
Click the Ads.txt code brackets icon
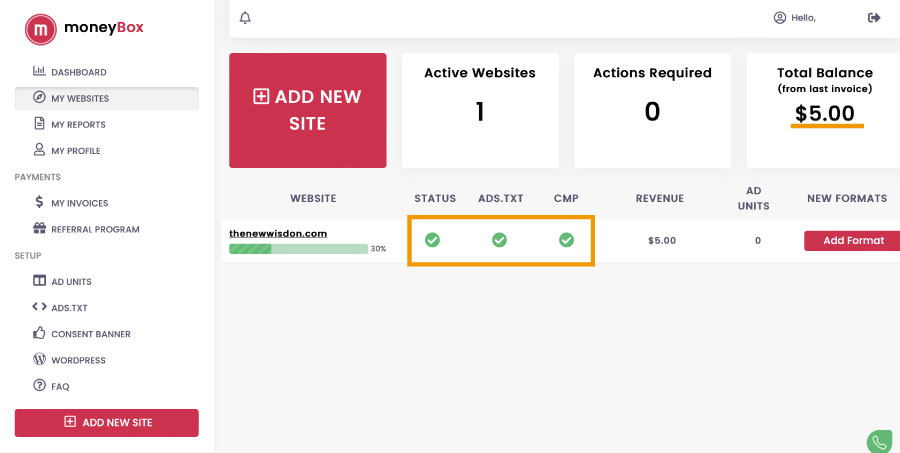tap(39, 307)
